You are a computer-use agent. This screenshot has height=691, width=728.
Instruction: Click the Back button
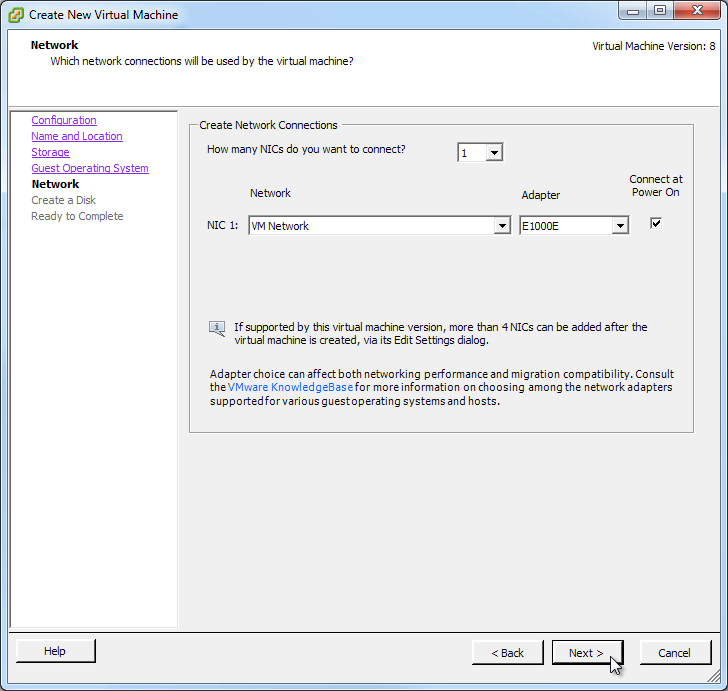(507, 653)
